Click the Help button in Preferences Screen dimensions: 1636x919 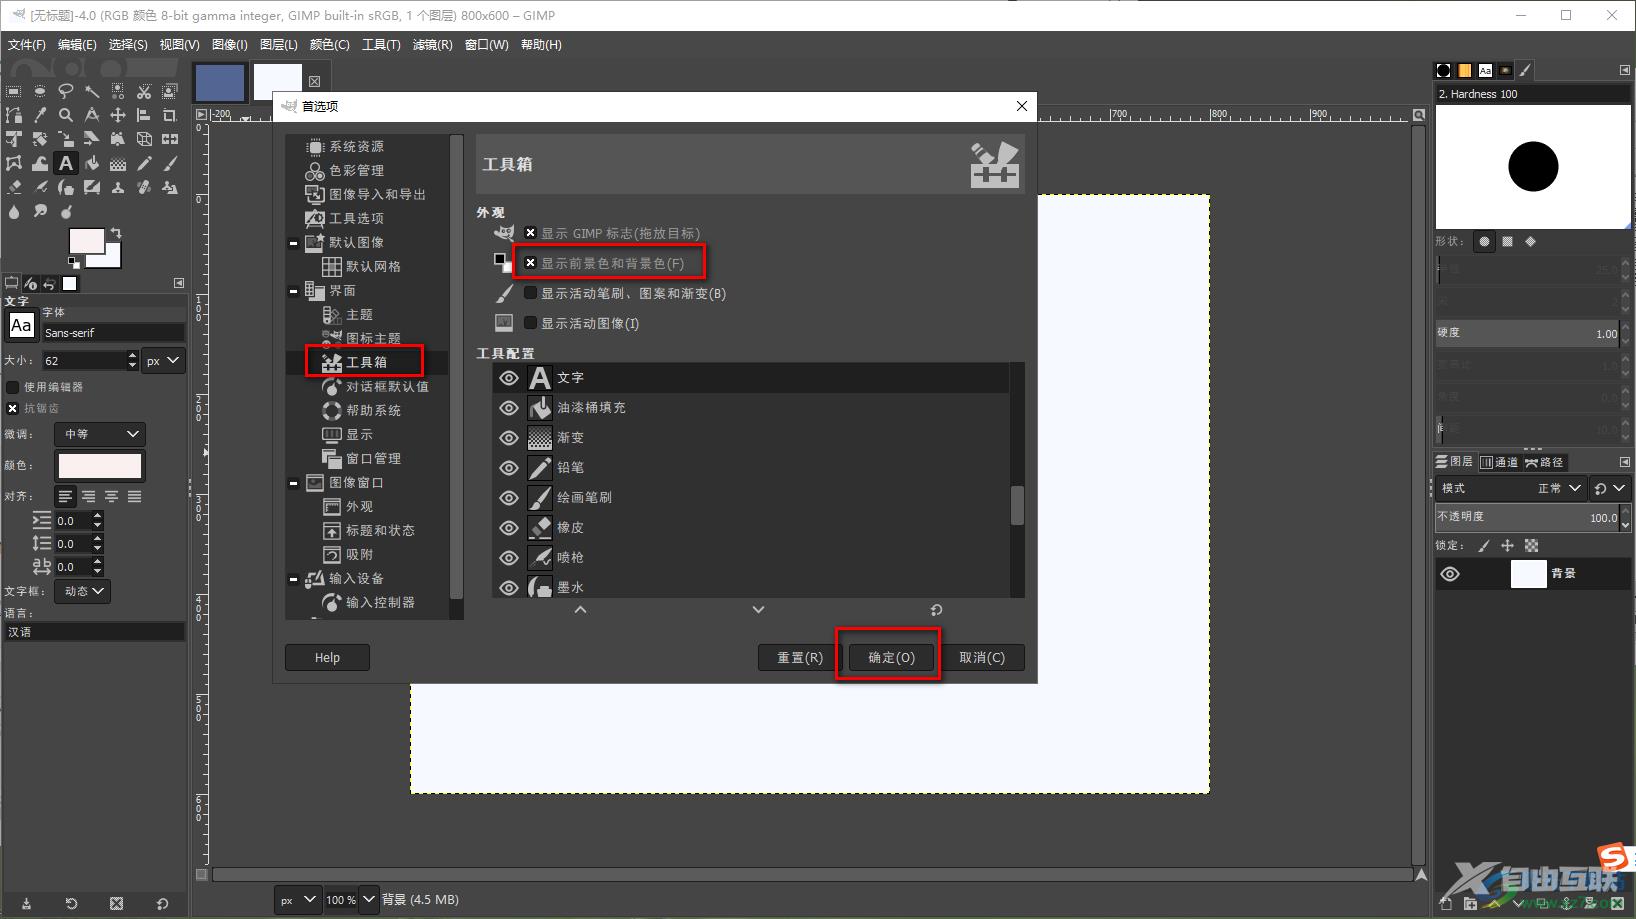click(x=327, y=657)
